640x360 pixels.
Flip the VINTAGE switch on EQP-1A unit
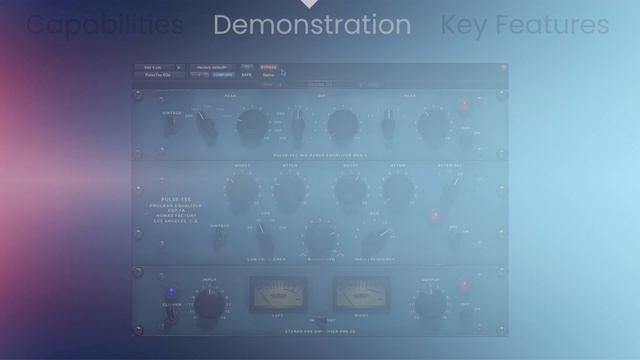220,239
